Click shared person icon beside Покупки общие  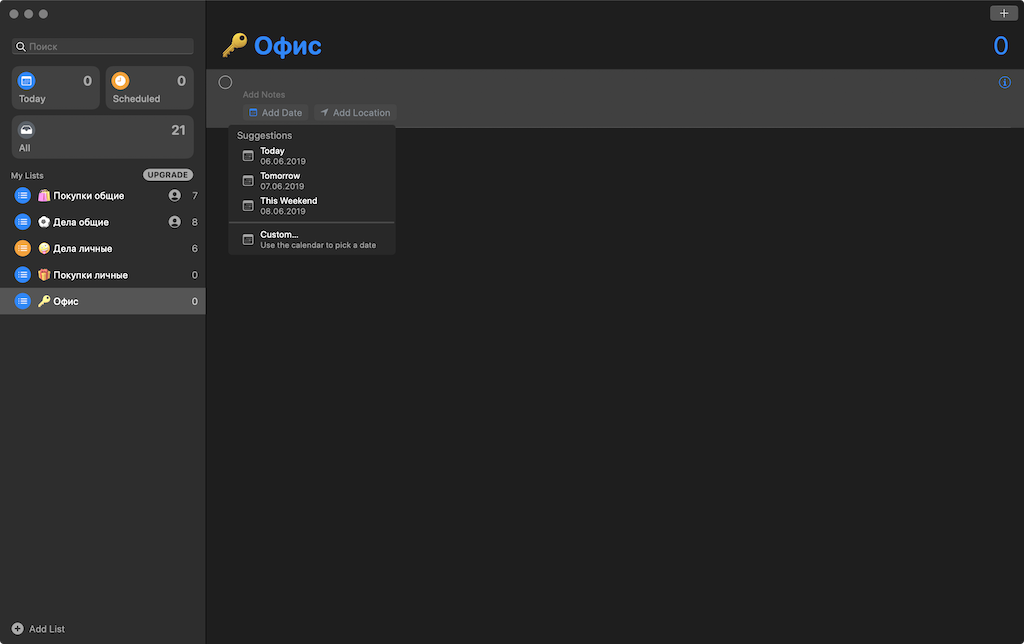tap(174, 195)
